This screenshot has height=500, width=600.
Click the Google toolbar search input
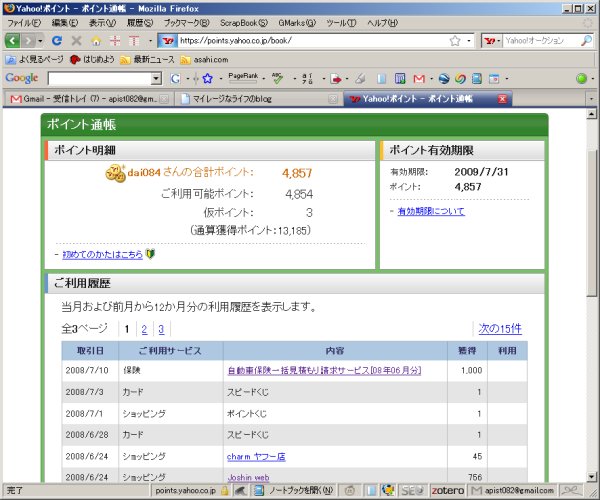(x=100, y=79)
